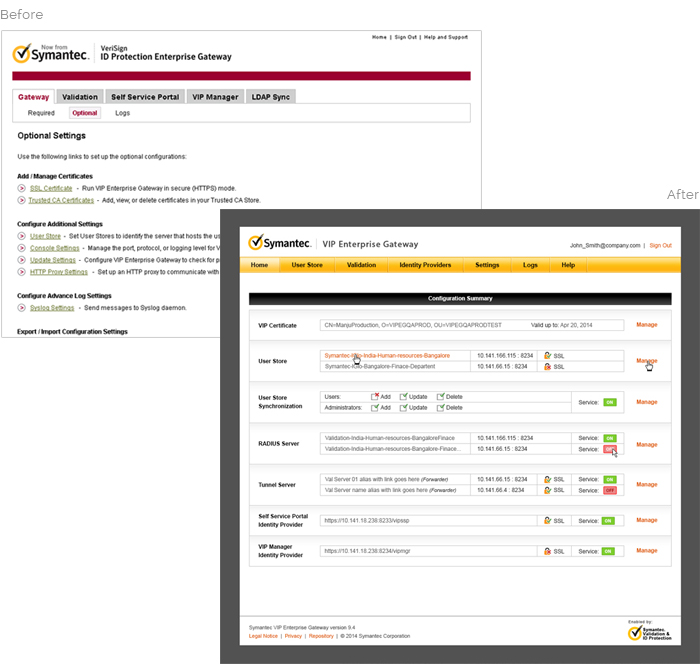Viewport: 700px width, 664px height.
Task: Open Self Service Portal tab
Action: pyautogui.click(x=145, y=97)
